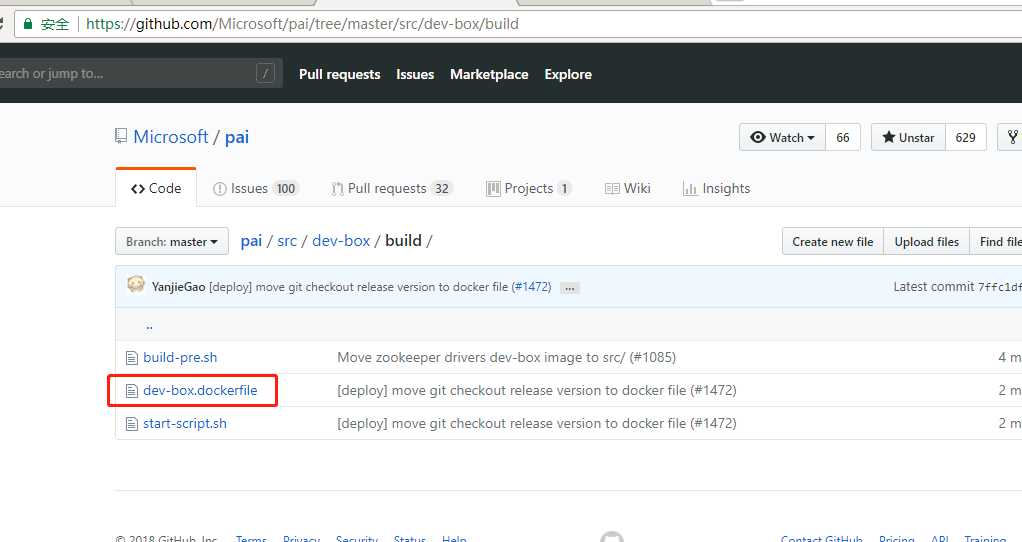Viewport: 1022px width, 542px height.
Task: Open latest commit message about git checkout
Action: 358,287
